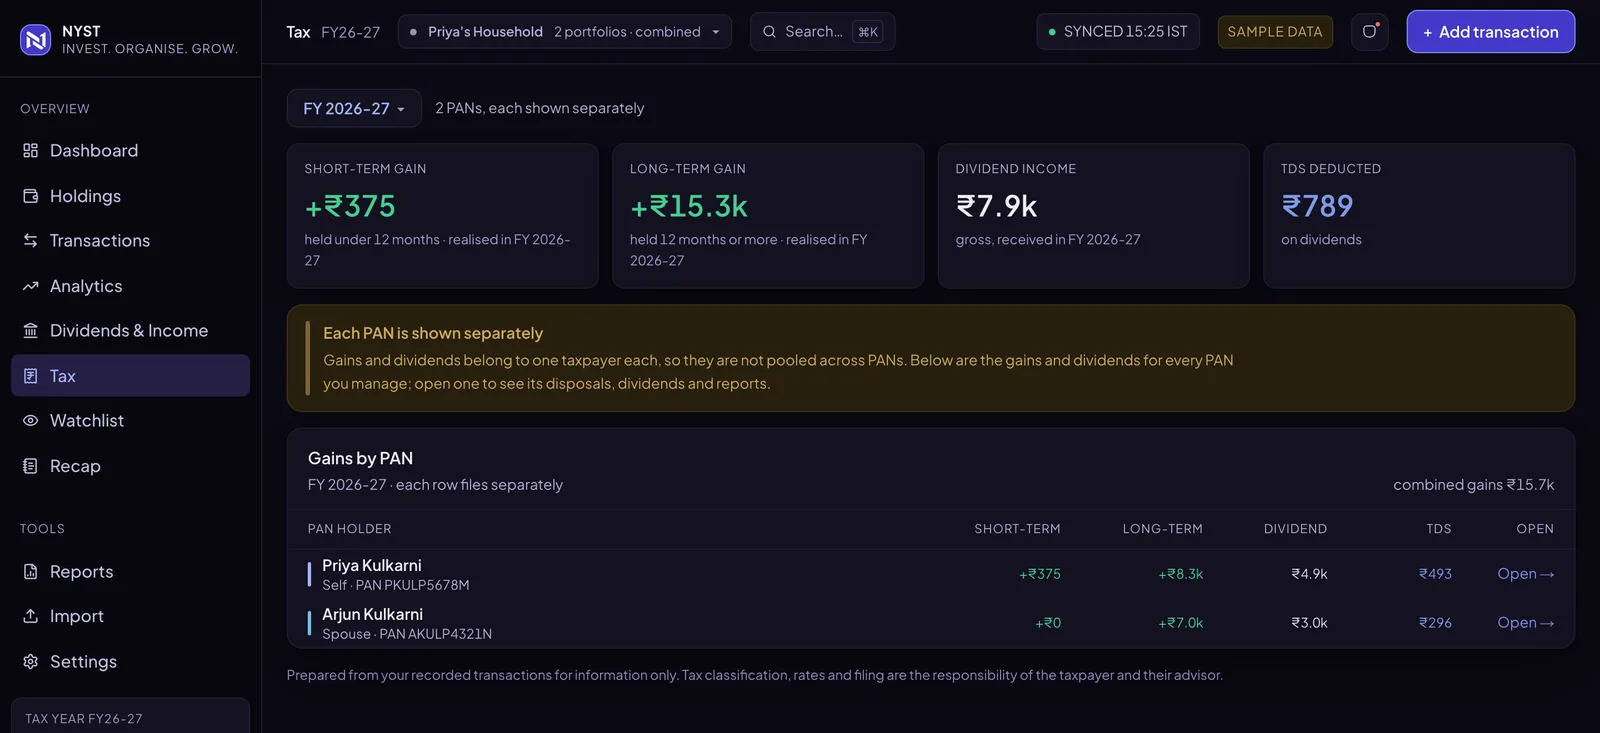Open Arjun Kulkarni's PAN details

pos(1526,623)
